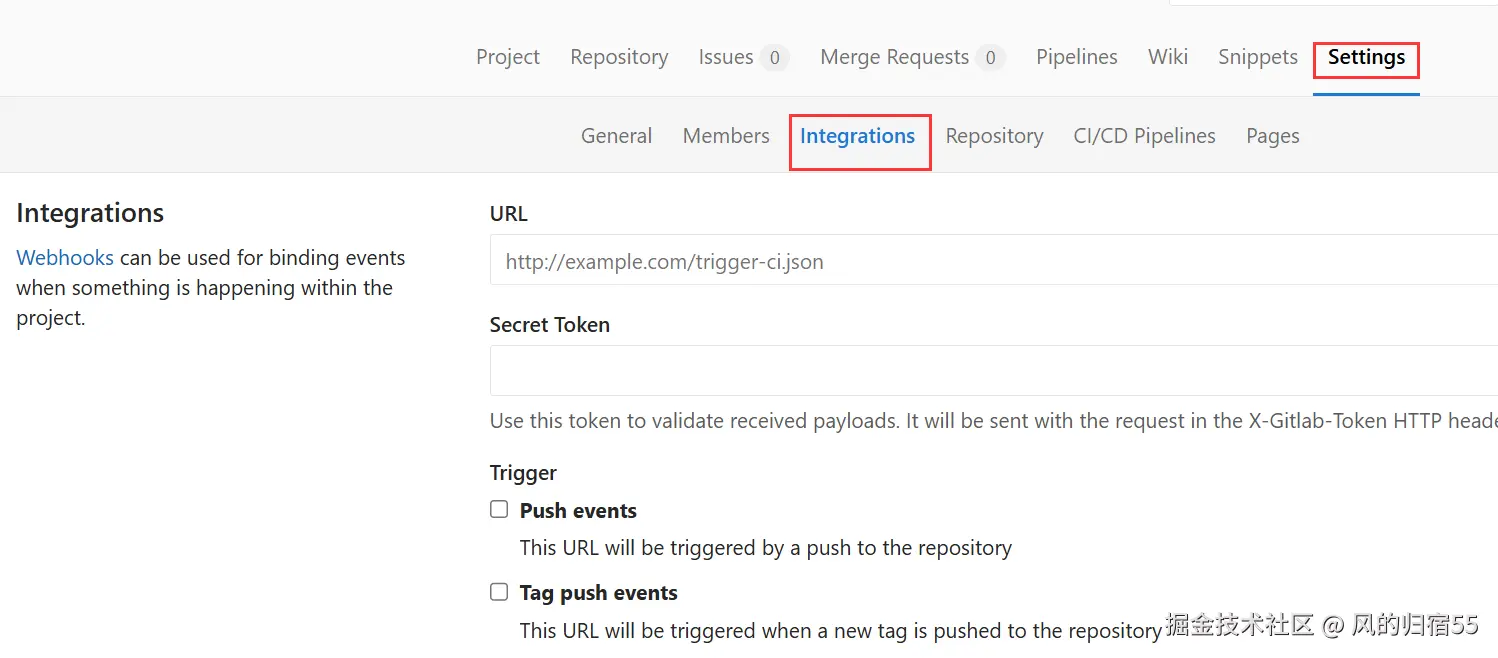Screen dimensions: 1498x658
Task: Follow the Webhooks link
Action: [65, 258]
